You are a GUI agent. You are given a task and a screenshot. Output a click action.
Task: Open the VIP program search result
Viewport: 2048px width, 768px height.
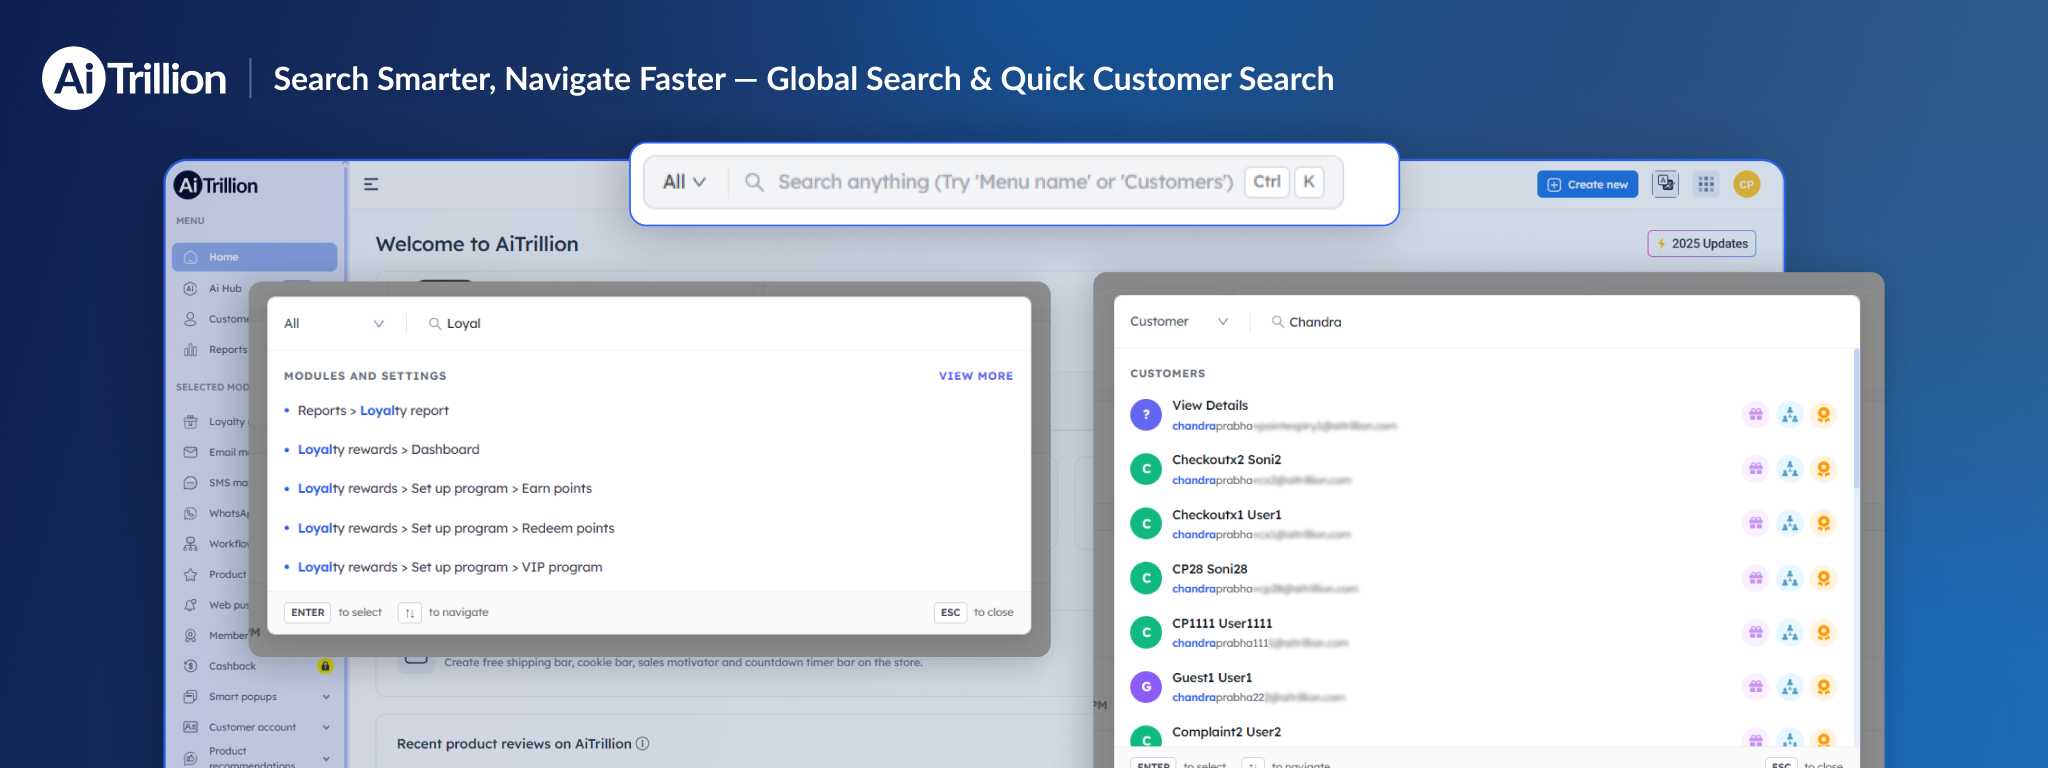450,567
